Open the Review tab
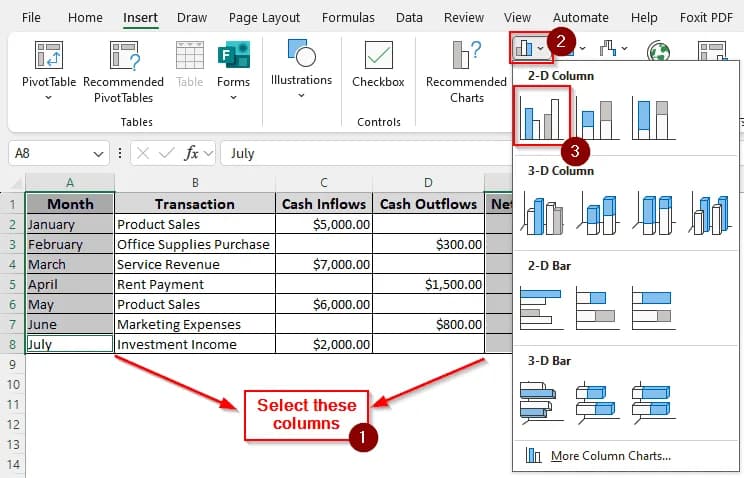This screenshot has width=744, height=478. click(464, 18)
